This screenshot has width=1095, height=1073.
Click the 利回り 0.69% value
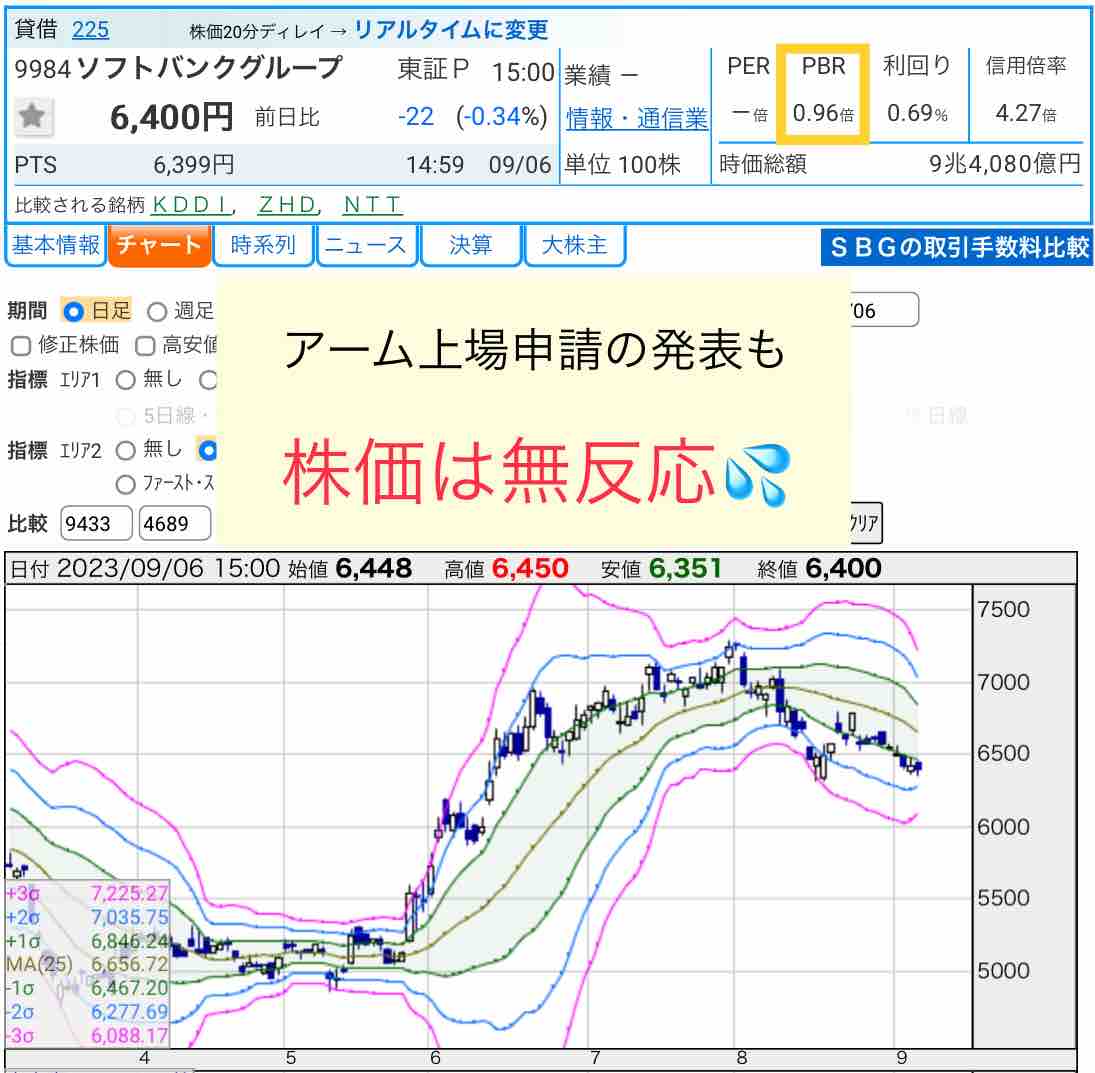pos(917,113)
